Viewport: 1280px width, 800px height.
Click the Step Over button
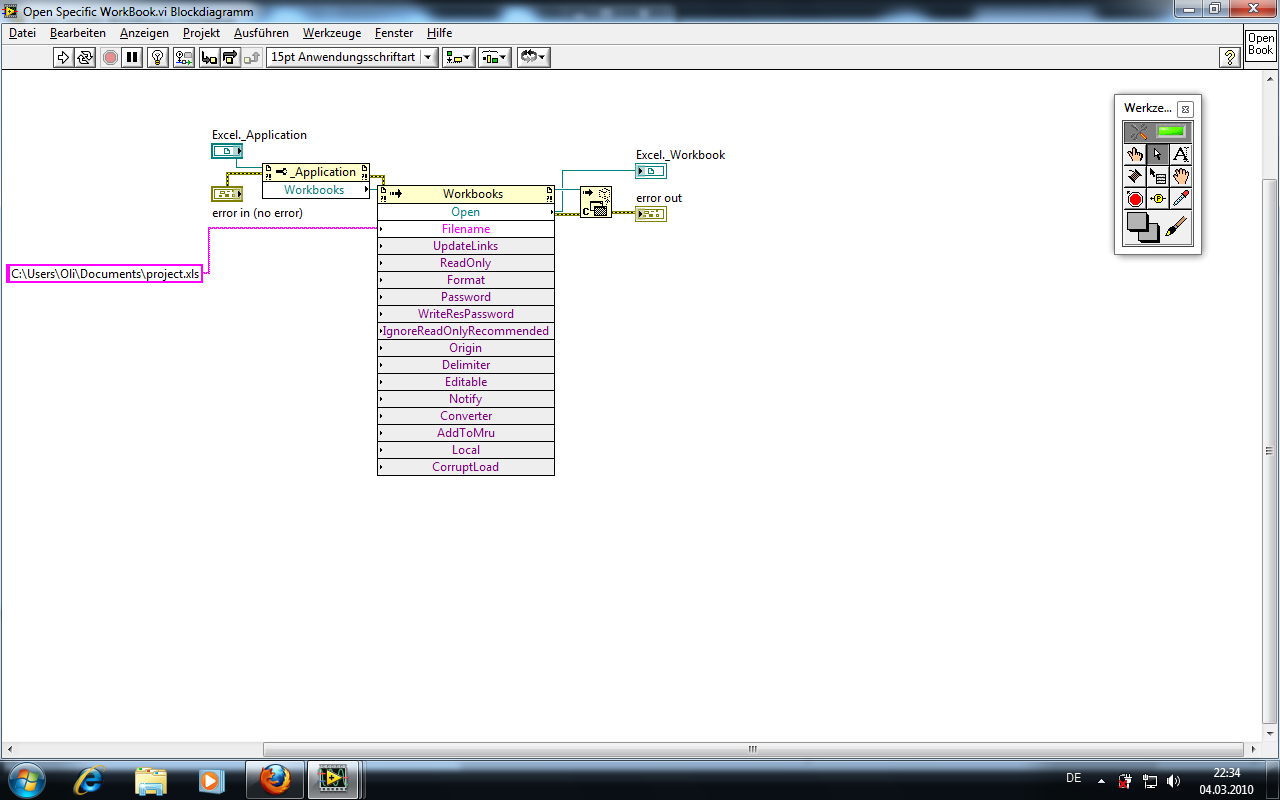click(x=231, y=57)
